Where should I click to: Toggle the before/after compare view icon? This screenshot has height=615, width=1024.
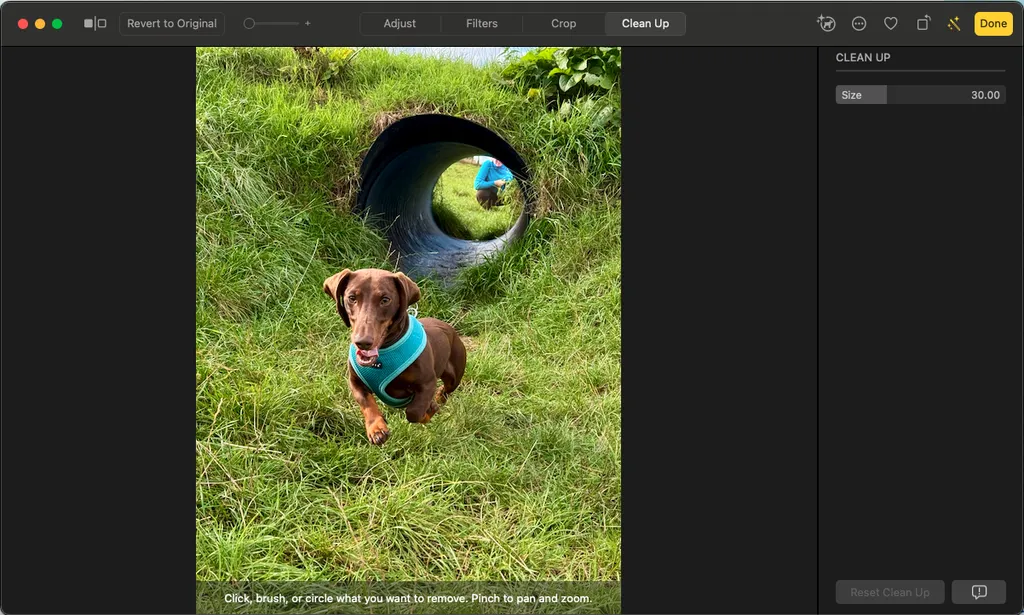point(95,23)
